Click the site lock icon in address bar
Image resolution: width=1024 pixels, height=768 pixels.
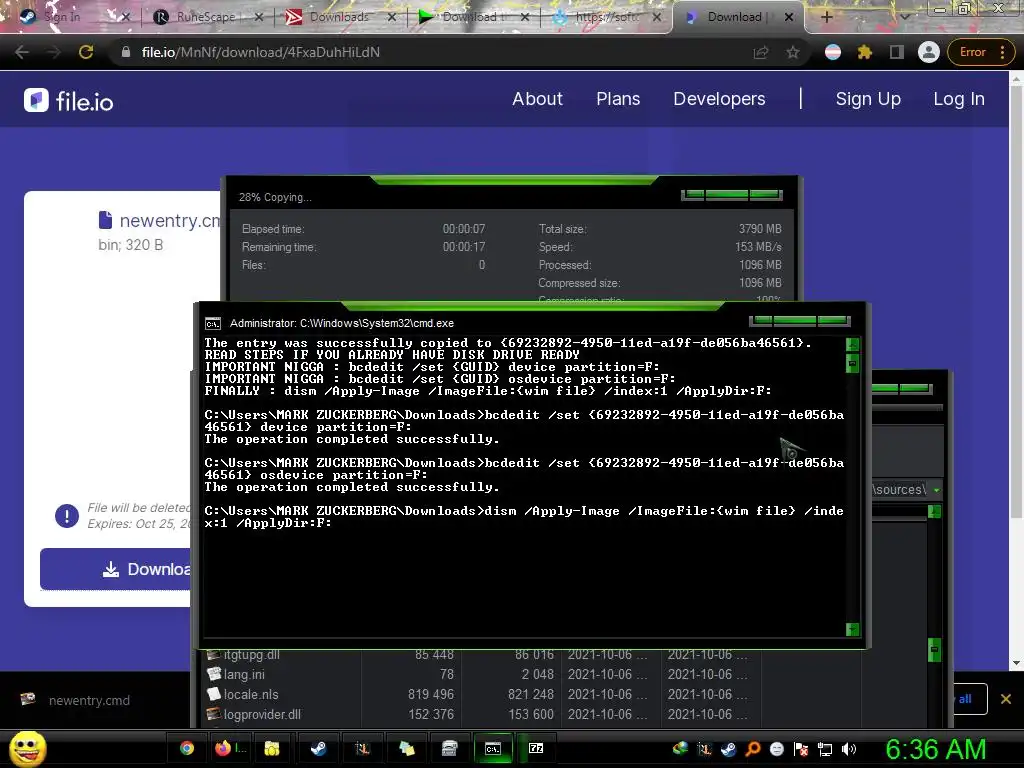tap(126, 52)
